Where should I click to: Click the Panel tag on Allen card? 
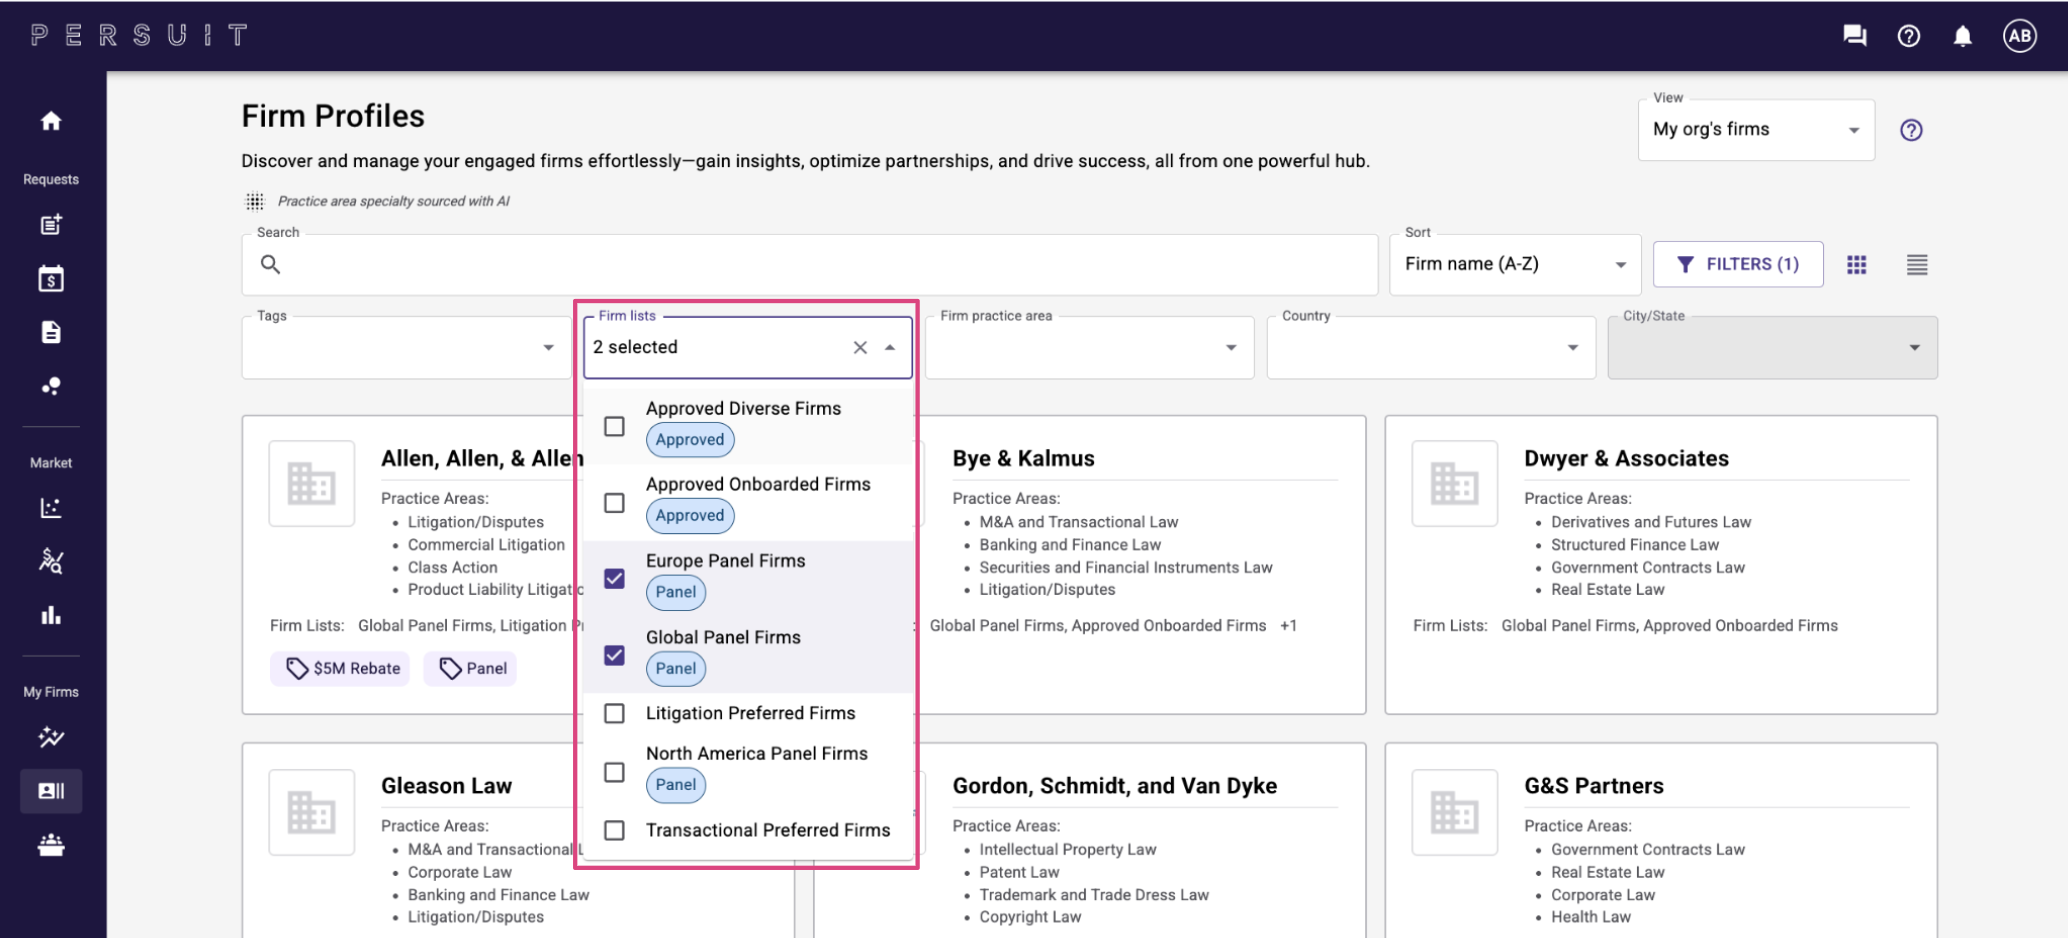(471, 668)
